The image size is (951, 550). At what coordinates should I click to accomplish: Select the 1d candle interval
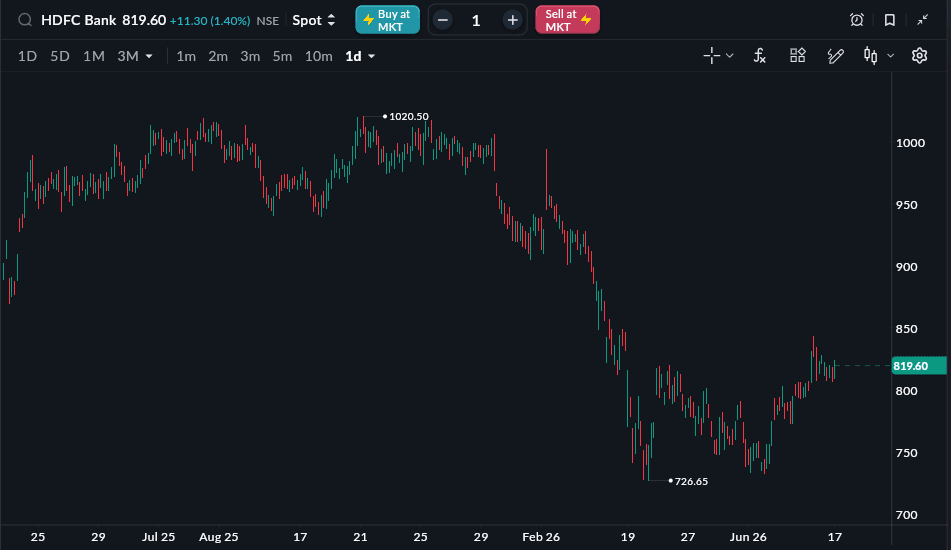pos(354,56)
